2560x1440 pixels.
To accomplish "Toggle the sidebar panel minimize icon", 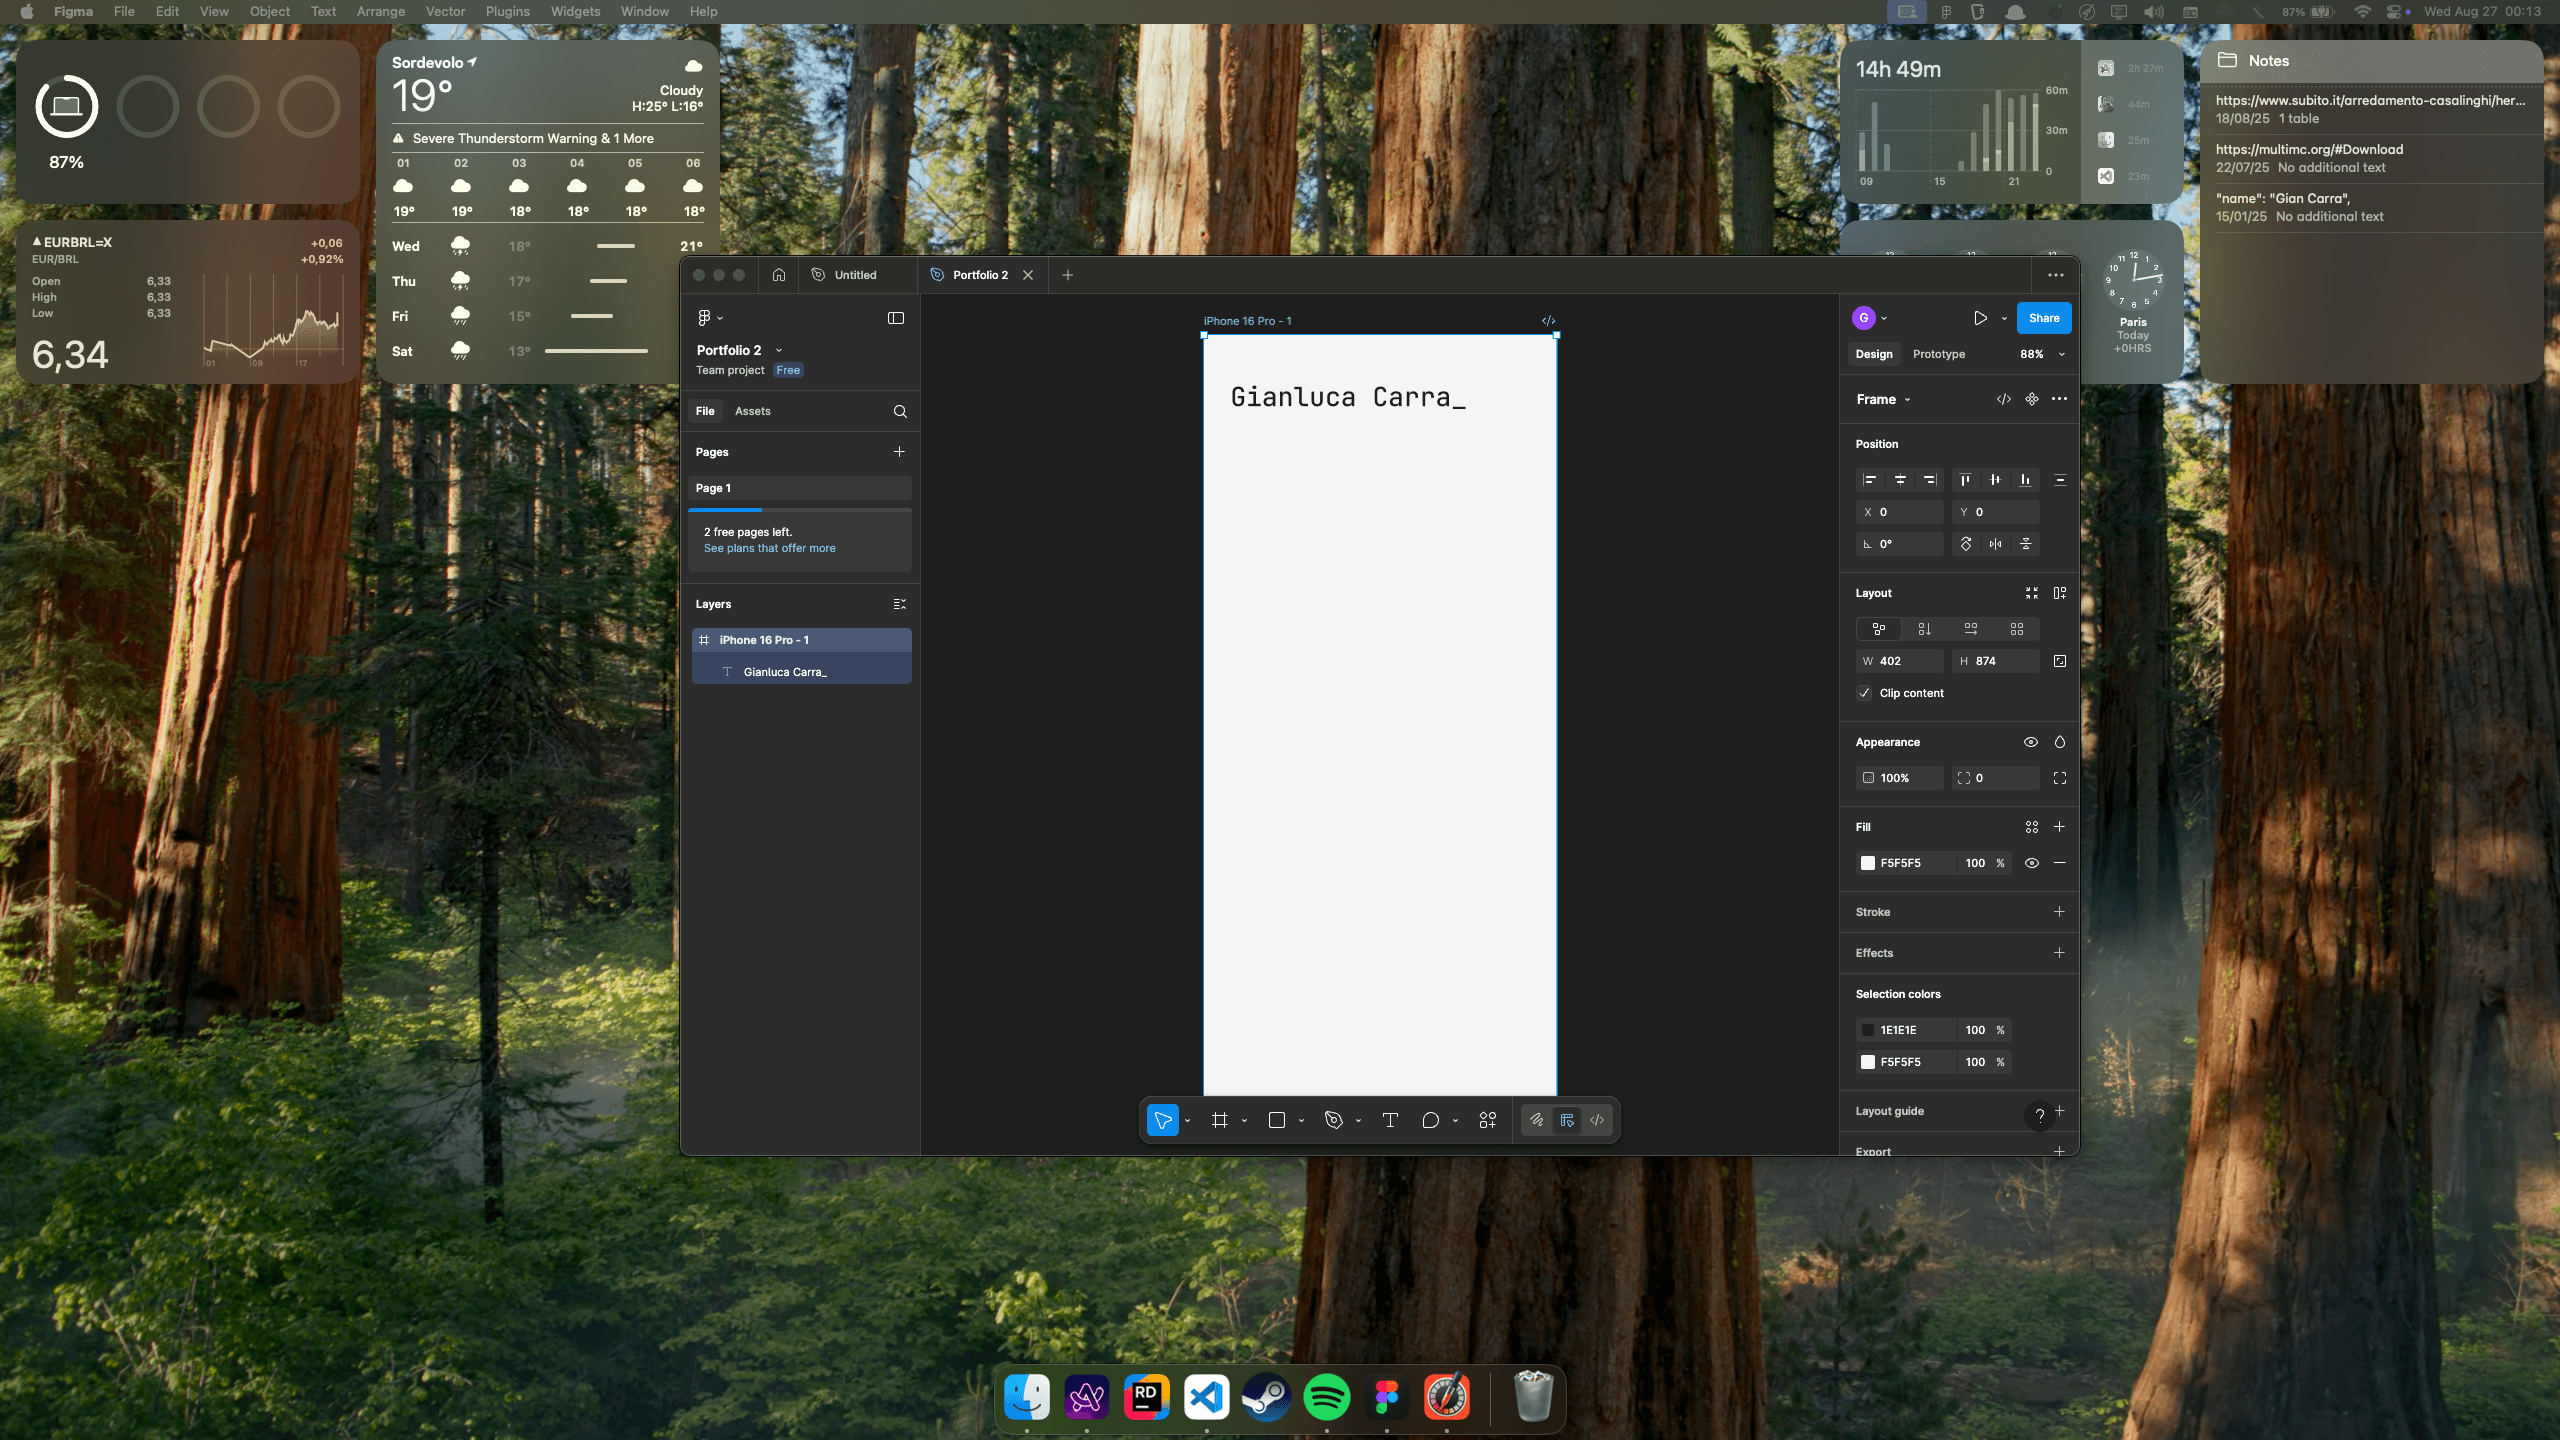I will coord(896,318).
